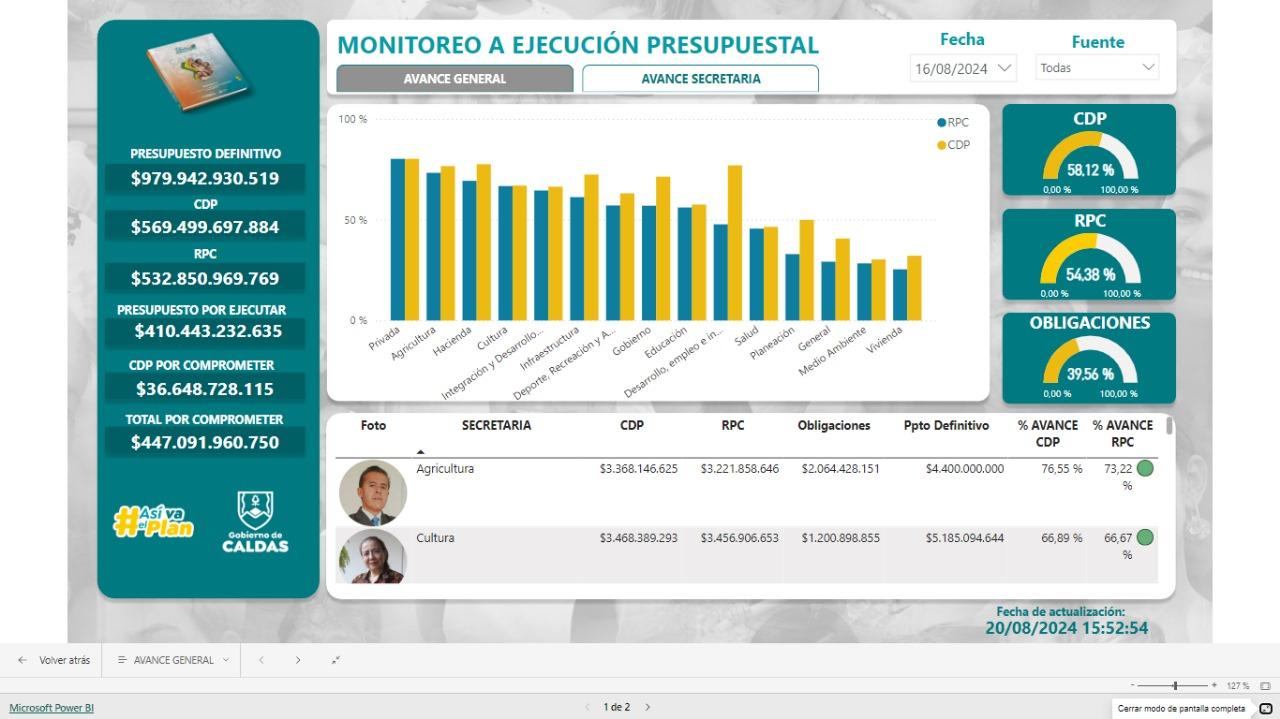1280x719 pixels.
Task: Click next page arrow beside 1 de 2
Action: [x=647, y=707]
